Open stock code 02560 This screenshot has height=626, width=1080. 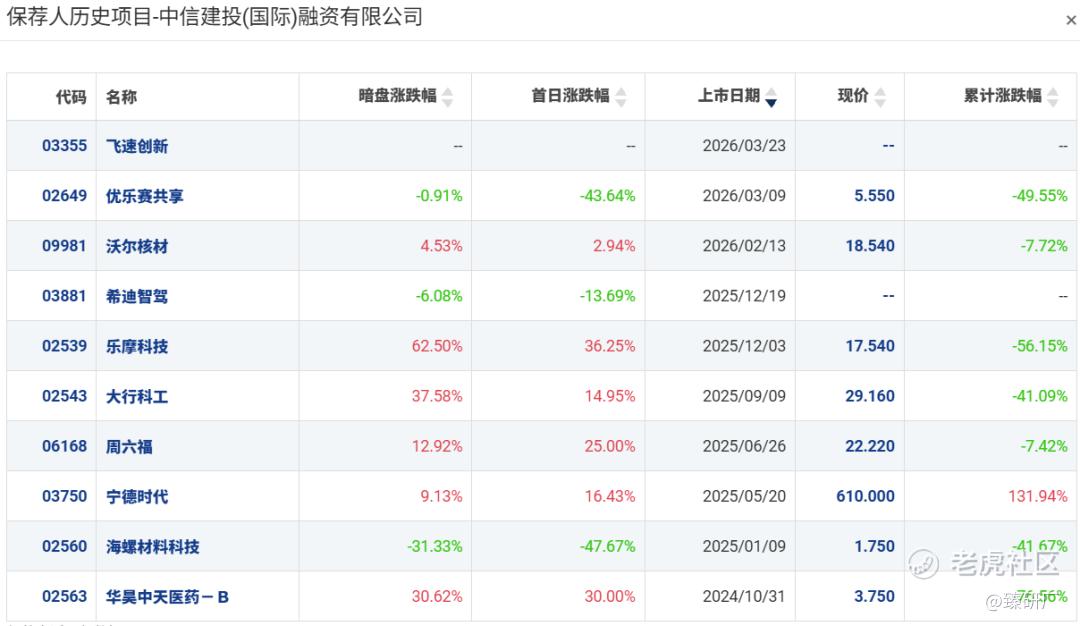coord(64,546)
